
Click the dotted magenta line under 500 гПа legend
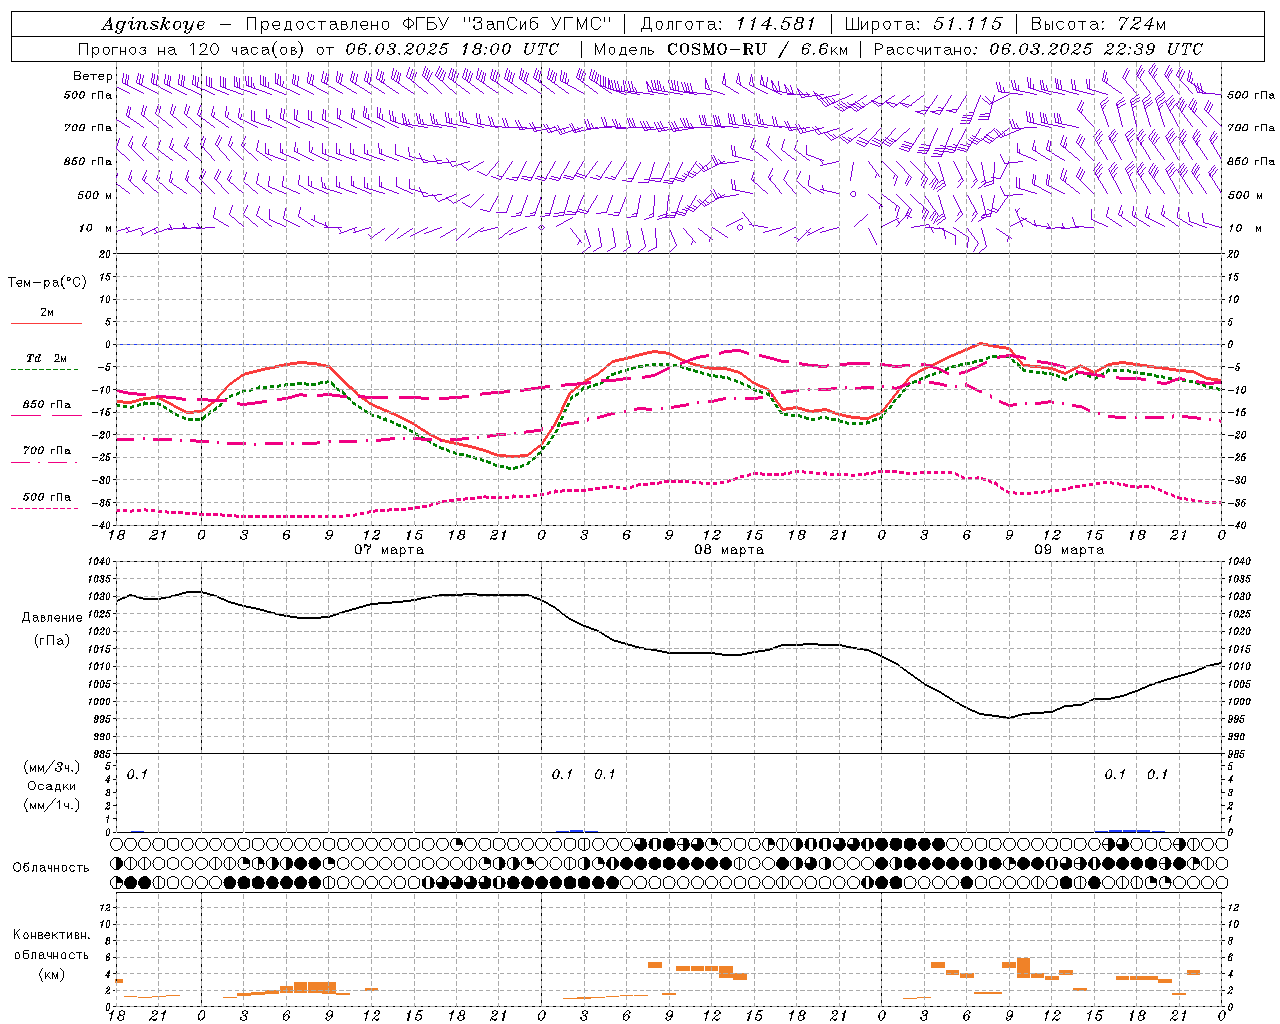tap(45, 508)
